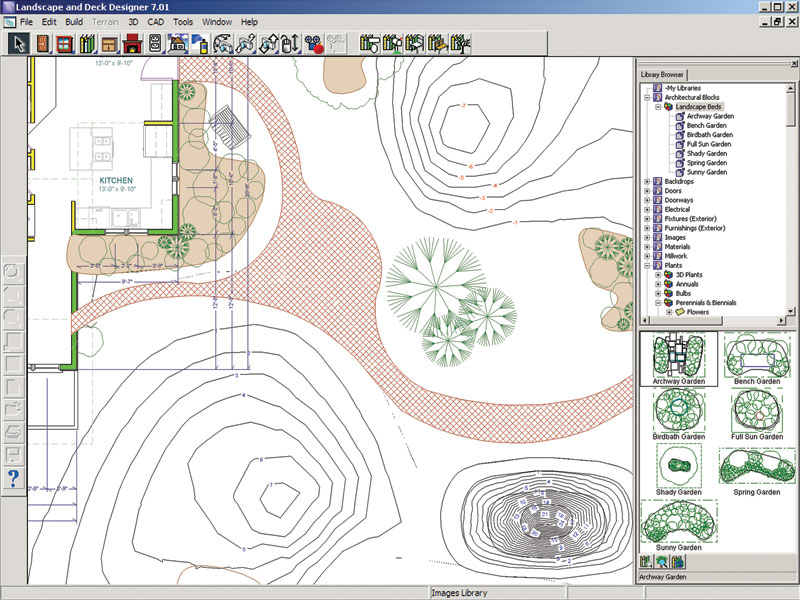Open the CAD menu
The width and height of the screenshot is (800, 600).
tap(155, 21)
